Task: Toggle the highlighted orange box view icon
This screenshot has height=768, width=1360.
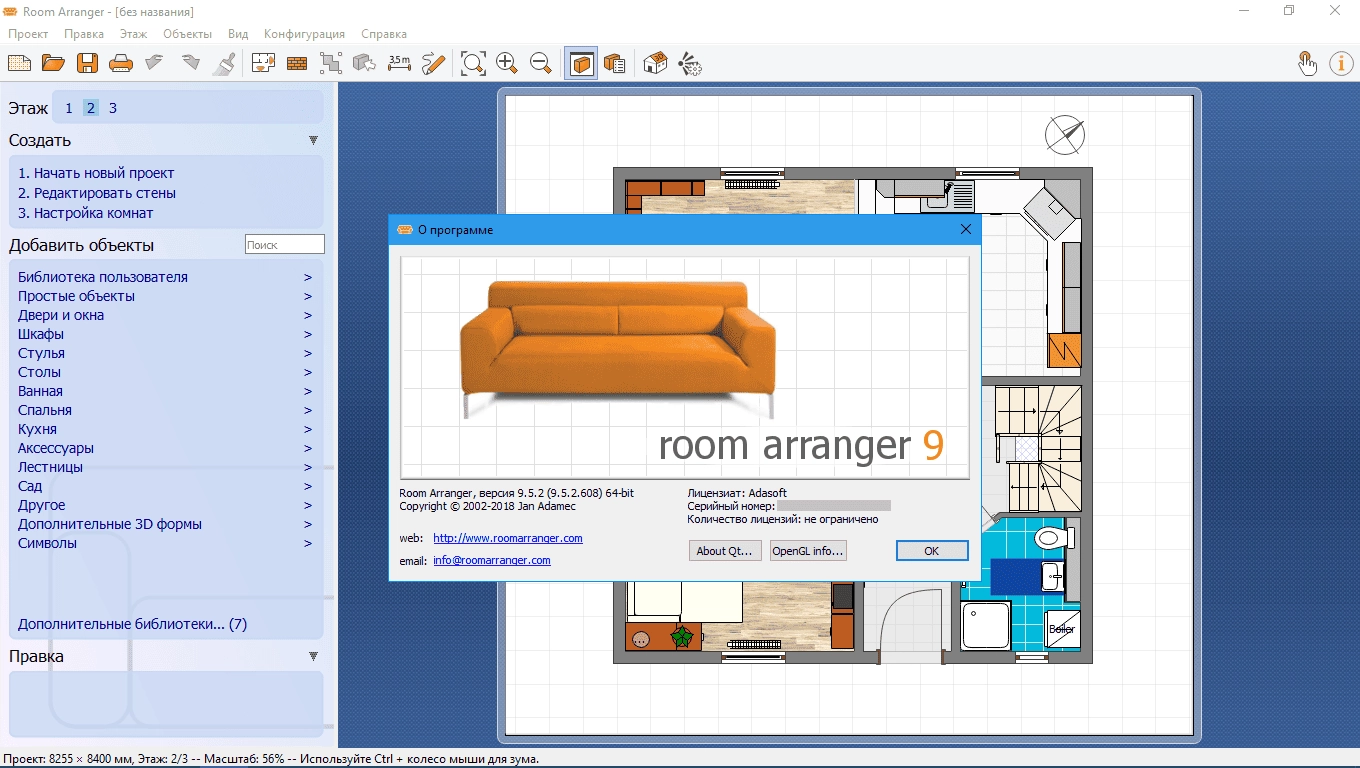Action: click(581, 63)
